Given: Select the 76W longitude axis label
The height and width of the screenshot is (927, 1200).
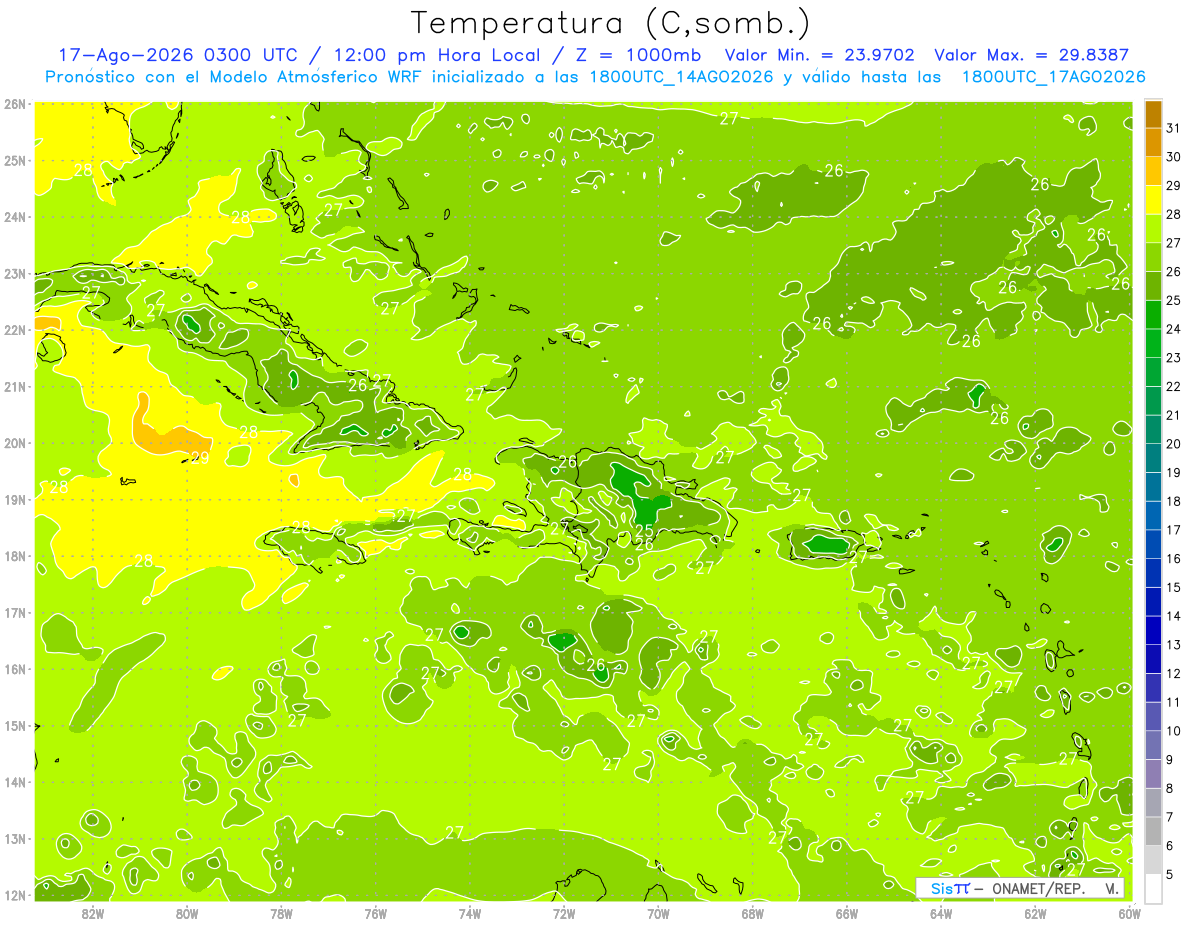Looking at the screenshot, I should coord(376,913).
